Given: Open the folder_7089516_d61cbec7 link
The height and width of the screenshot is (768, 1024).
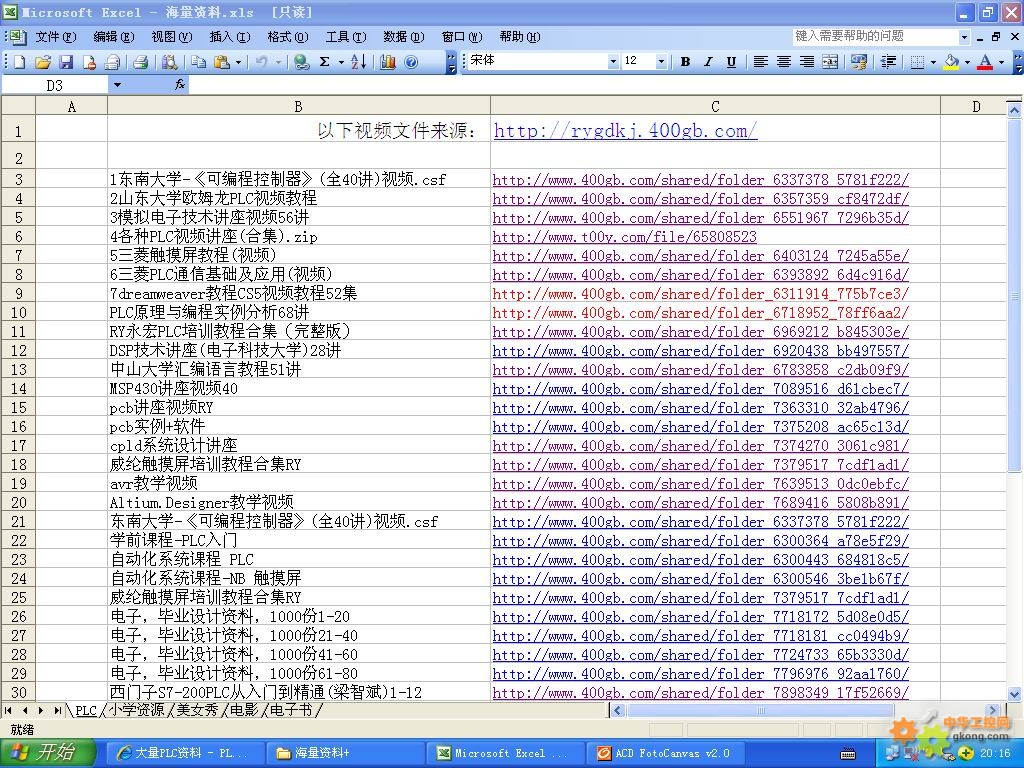Looking at the screenshot, I should (701, 389).
